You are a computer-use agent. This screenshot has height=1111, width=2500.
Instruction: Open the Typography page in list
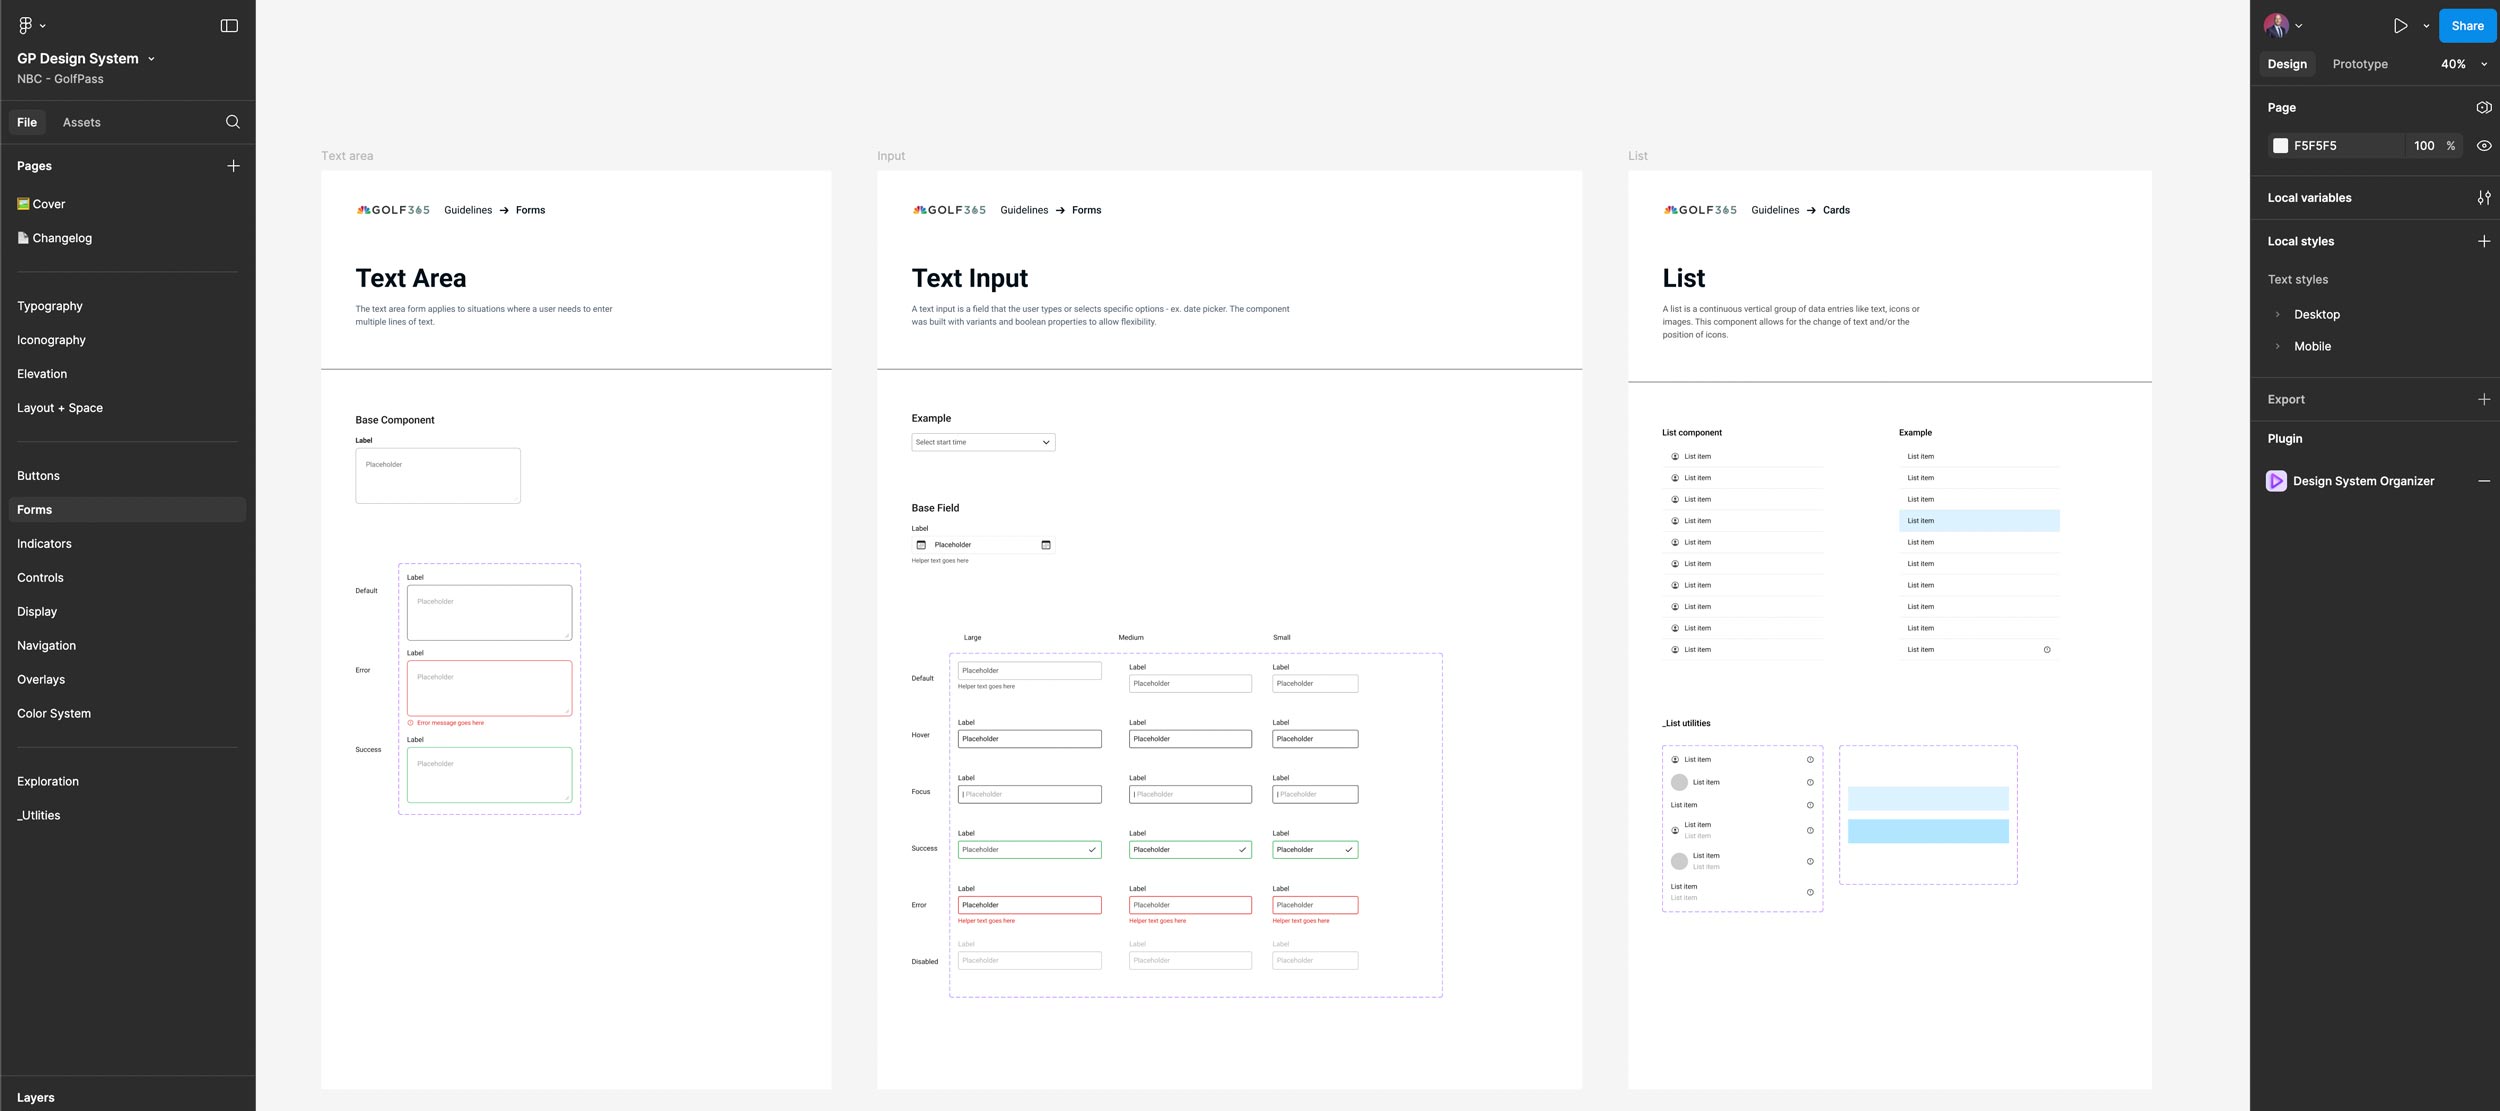pyautogui.click(x=50, y=306)
